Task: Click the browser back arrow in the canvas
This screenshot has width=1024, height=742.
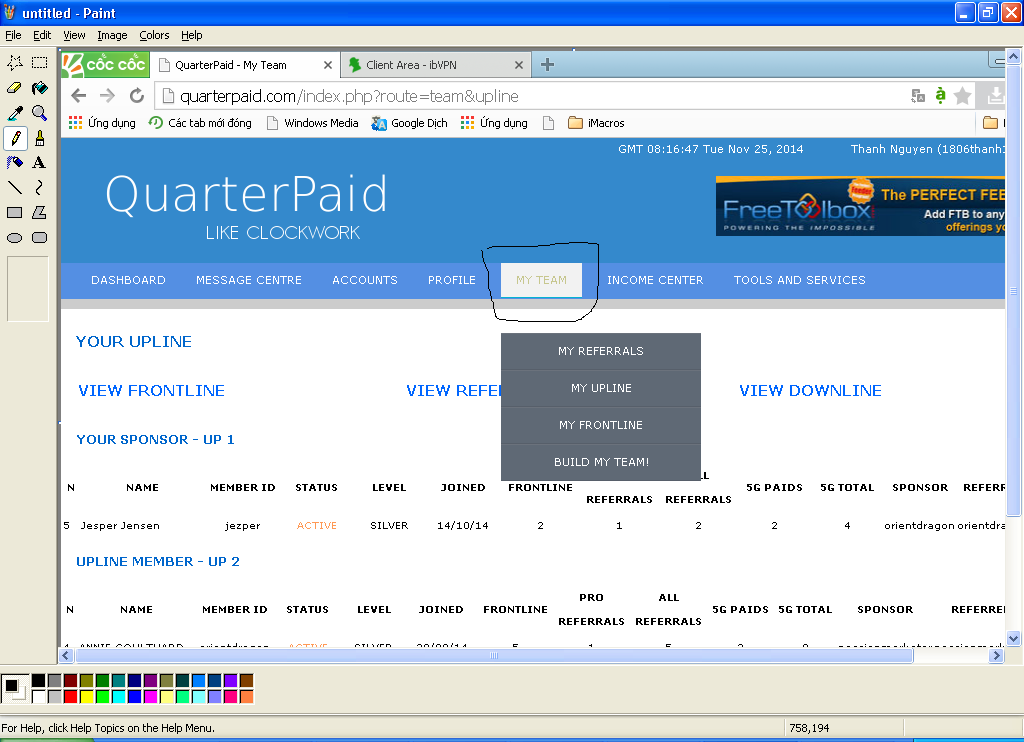Action: click(x=78, y=96)
